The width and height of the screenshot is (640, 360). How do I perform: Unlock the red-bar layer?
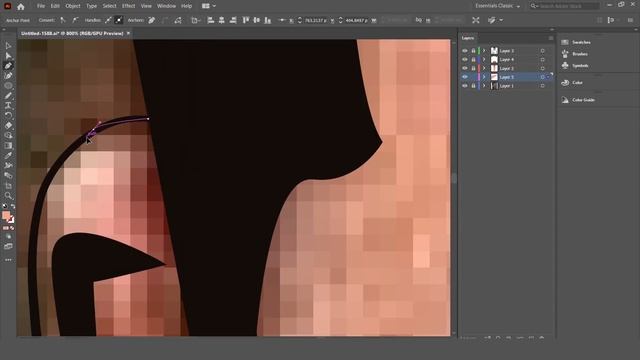pos(473,68)
